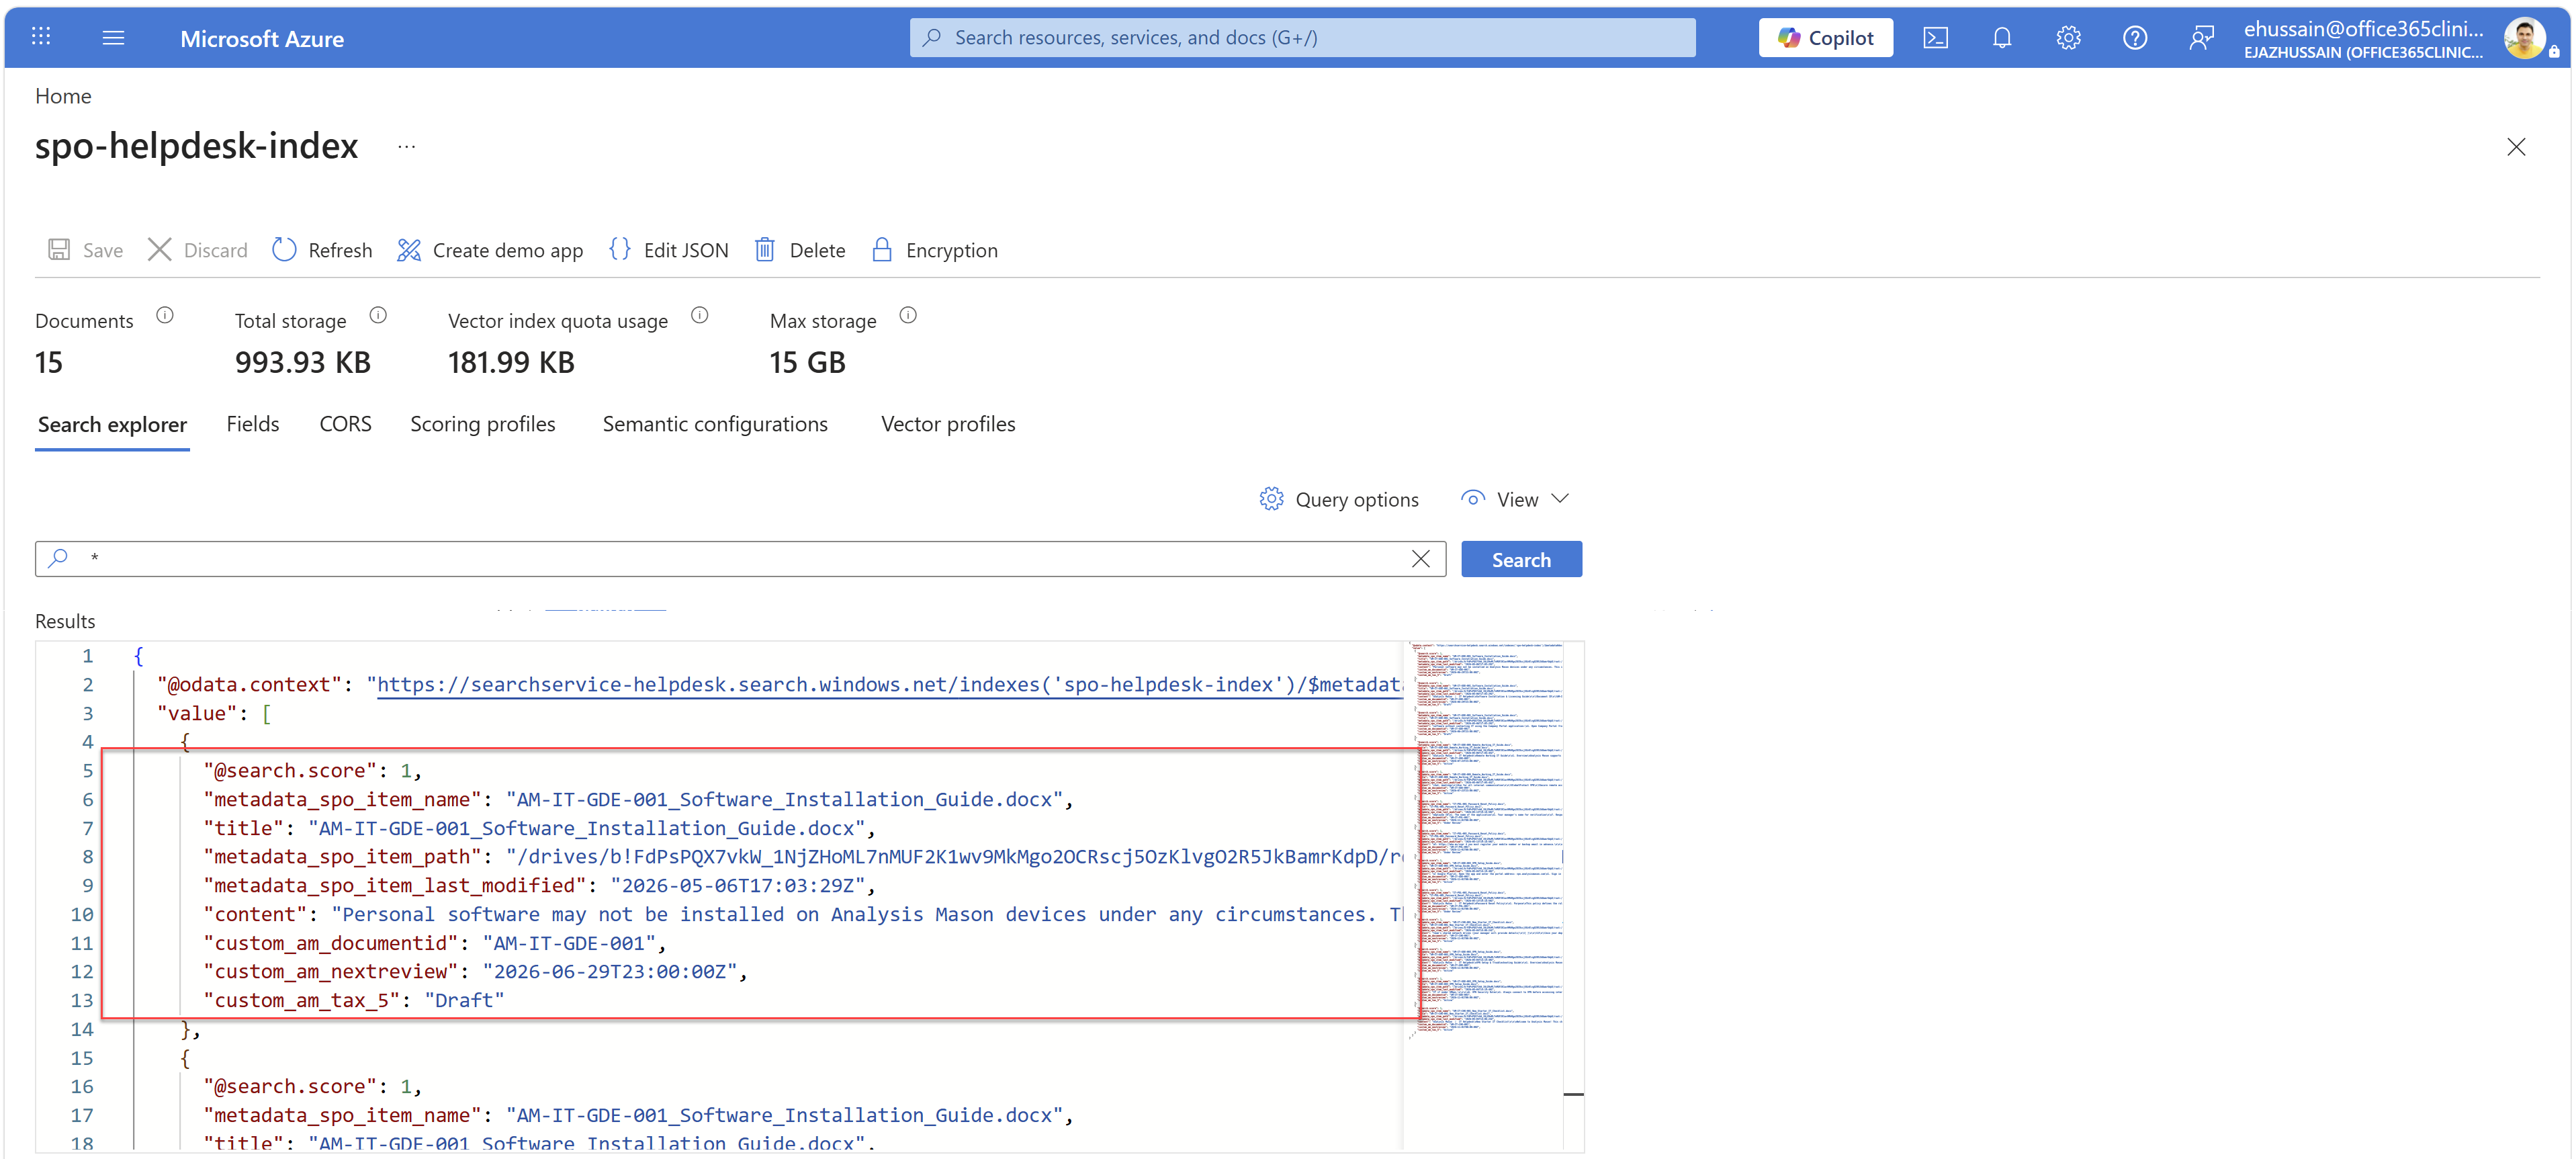Click the 181.99 KB vector quota value
Viewport: 2576px width, 1159px height.
click(x=511, y=363)
